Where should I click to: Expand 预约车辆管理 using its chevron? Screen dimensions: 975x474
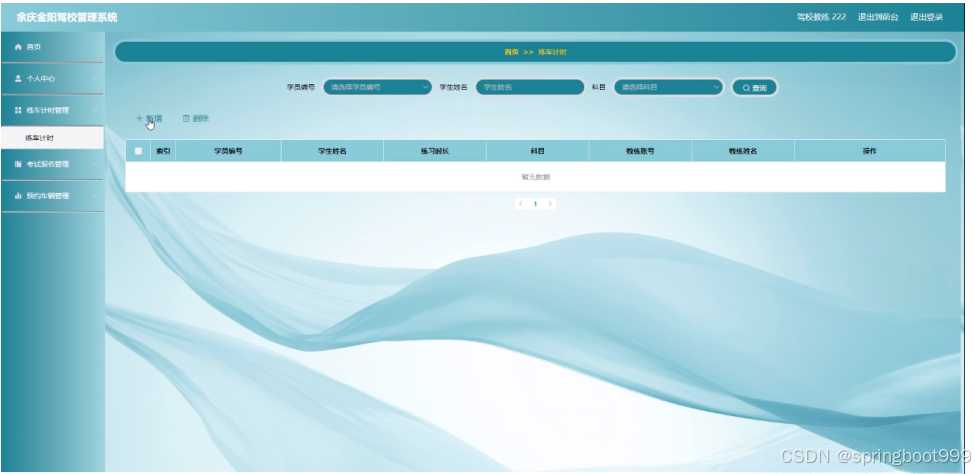tap(95, 195)
